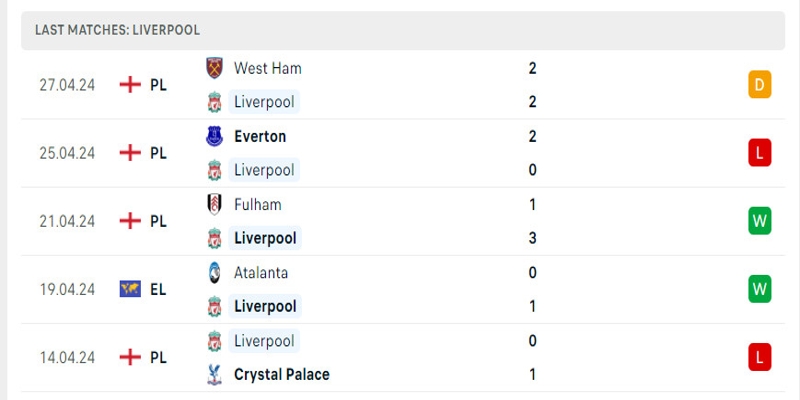Click green W badge for Atalanta match
The width and height of the screenshot is (800, 400).
[759, 289]
